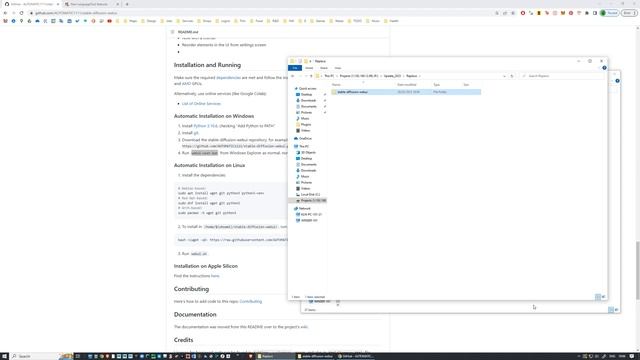
Task: Click Update_2023 in the address breadcrumb
Action: tap(392, 76)
